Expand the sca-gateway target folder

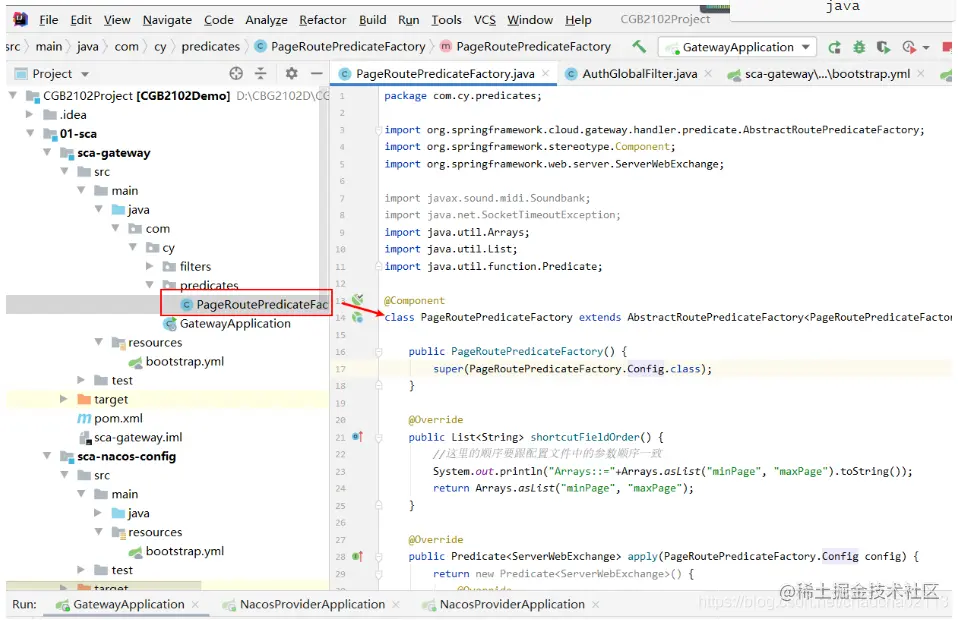(64, 399)
